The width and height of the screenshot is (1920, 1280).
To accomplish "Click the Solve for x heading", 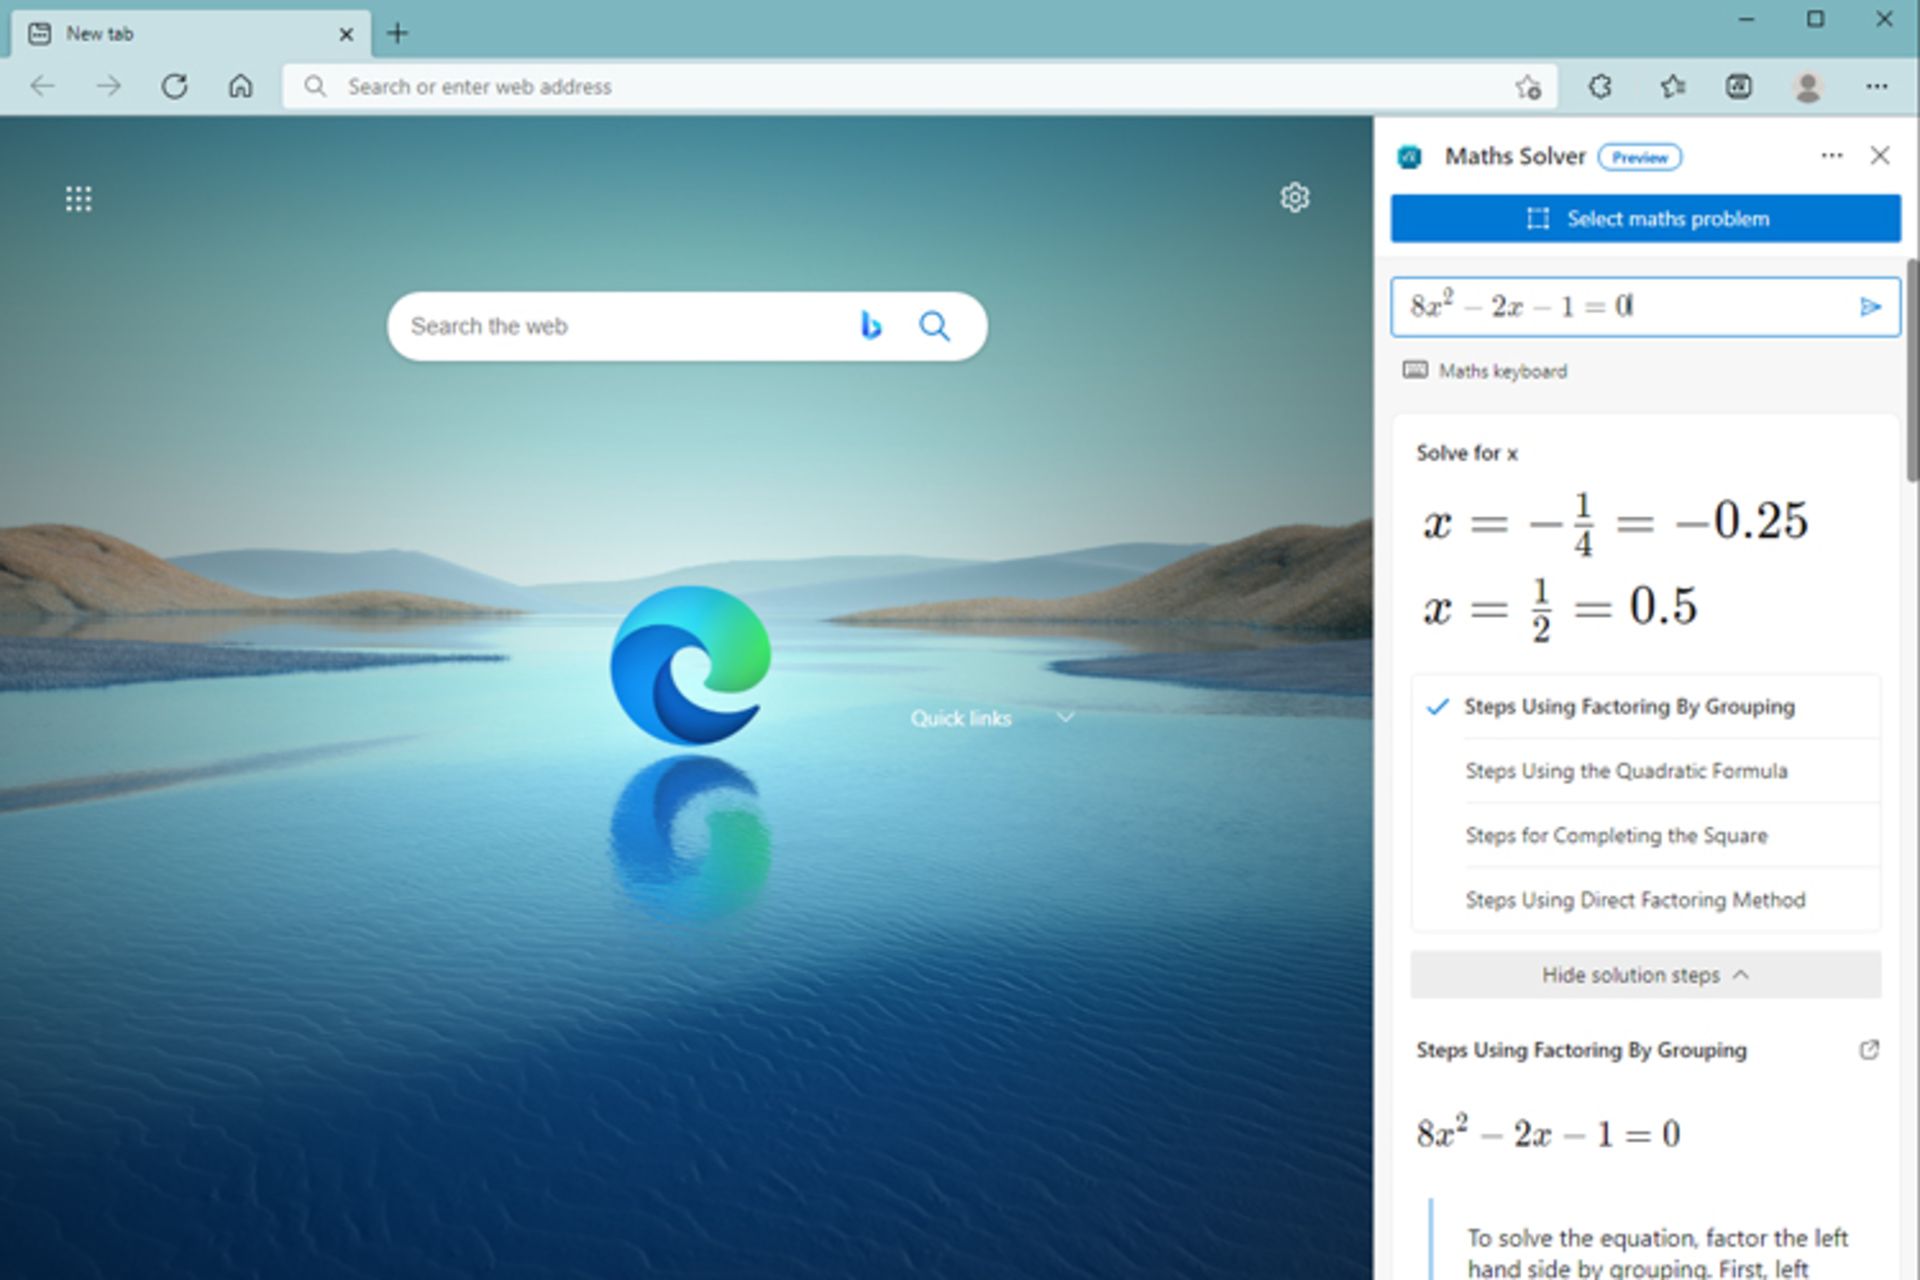I will (x=1467, y=453).
